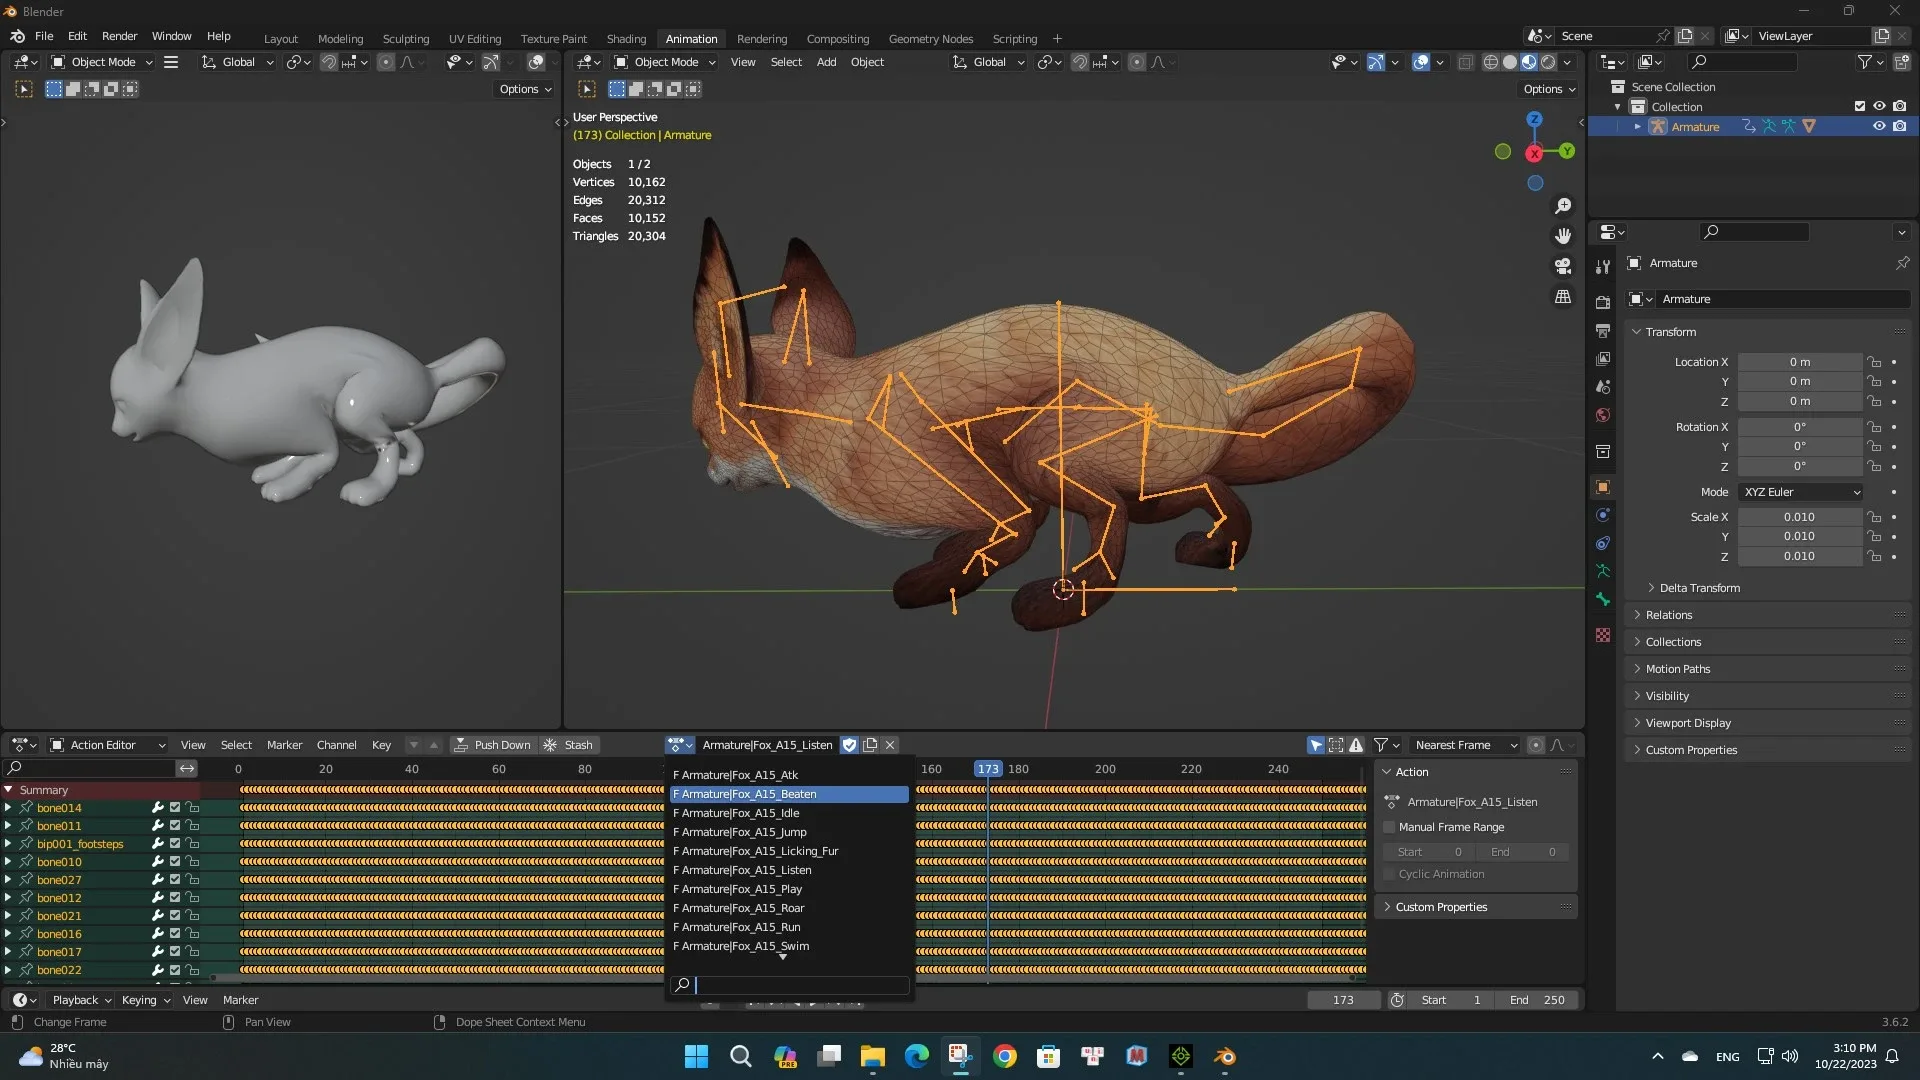Open Armature Data Properties (running figure icon)

1603,571
